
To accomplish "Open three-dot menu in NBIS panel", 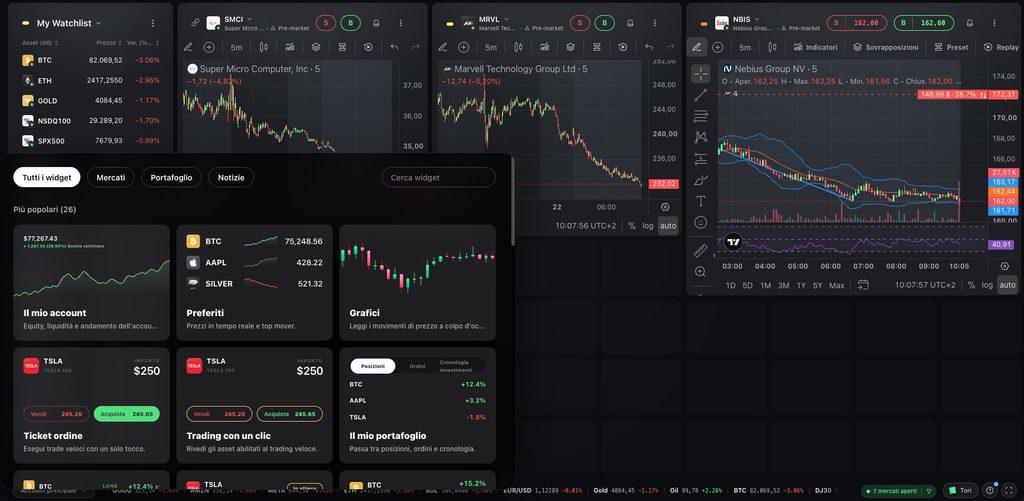I will click(992, 23).
